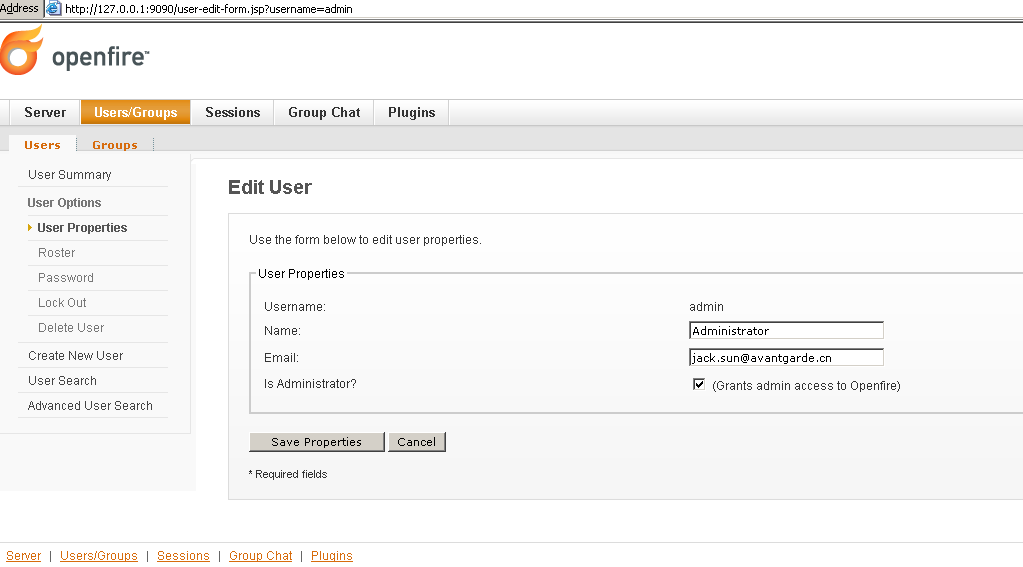
Task: Select User Properties in sidebar
Action: point(82,228)
